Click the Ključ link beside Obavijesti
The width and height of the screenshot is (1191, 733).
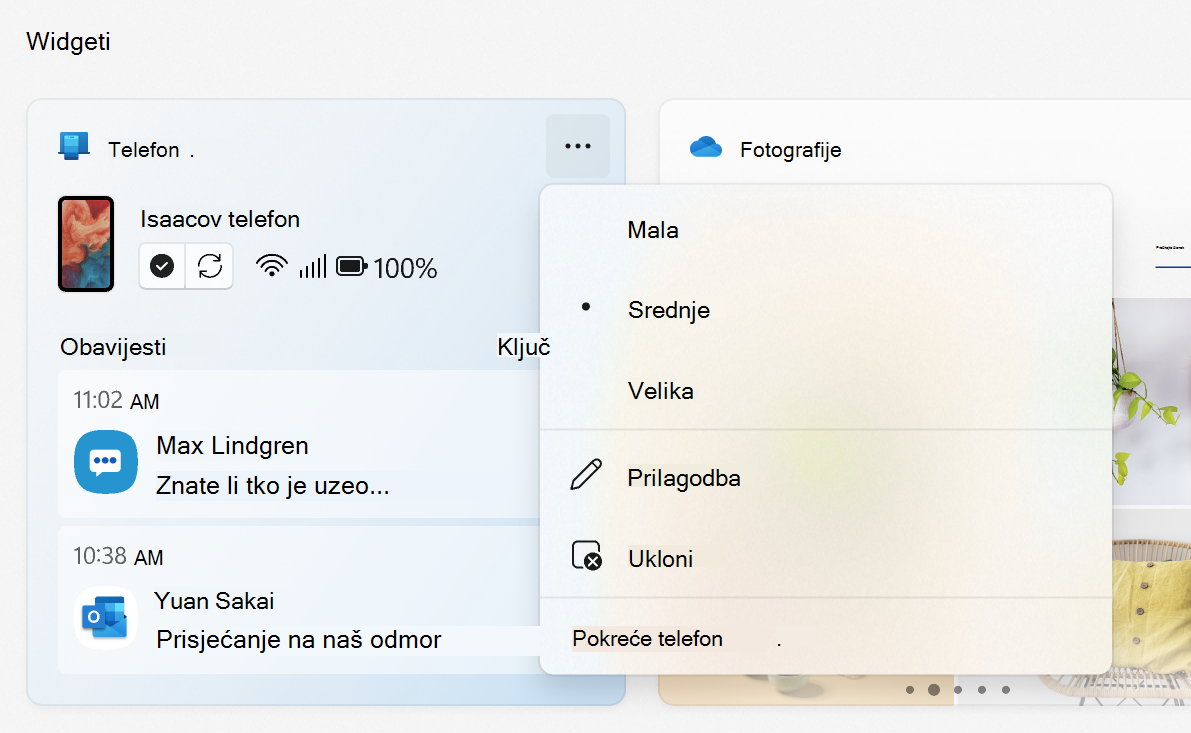coord(523,347)
